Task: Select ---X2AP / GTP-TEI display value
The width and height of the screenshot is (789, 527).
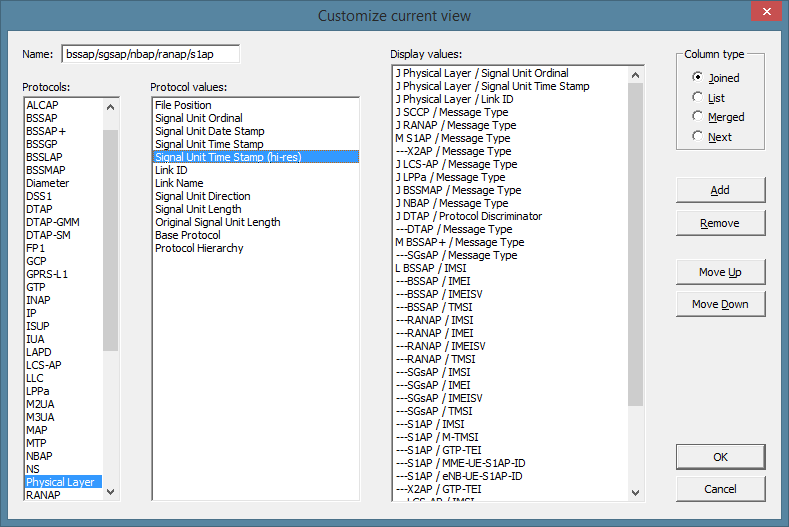Action: pos(510,489)
